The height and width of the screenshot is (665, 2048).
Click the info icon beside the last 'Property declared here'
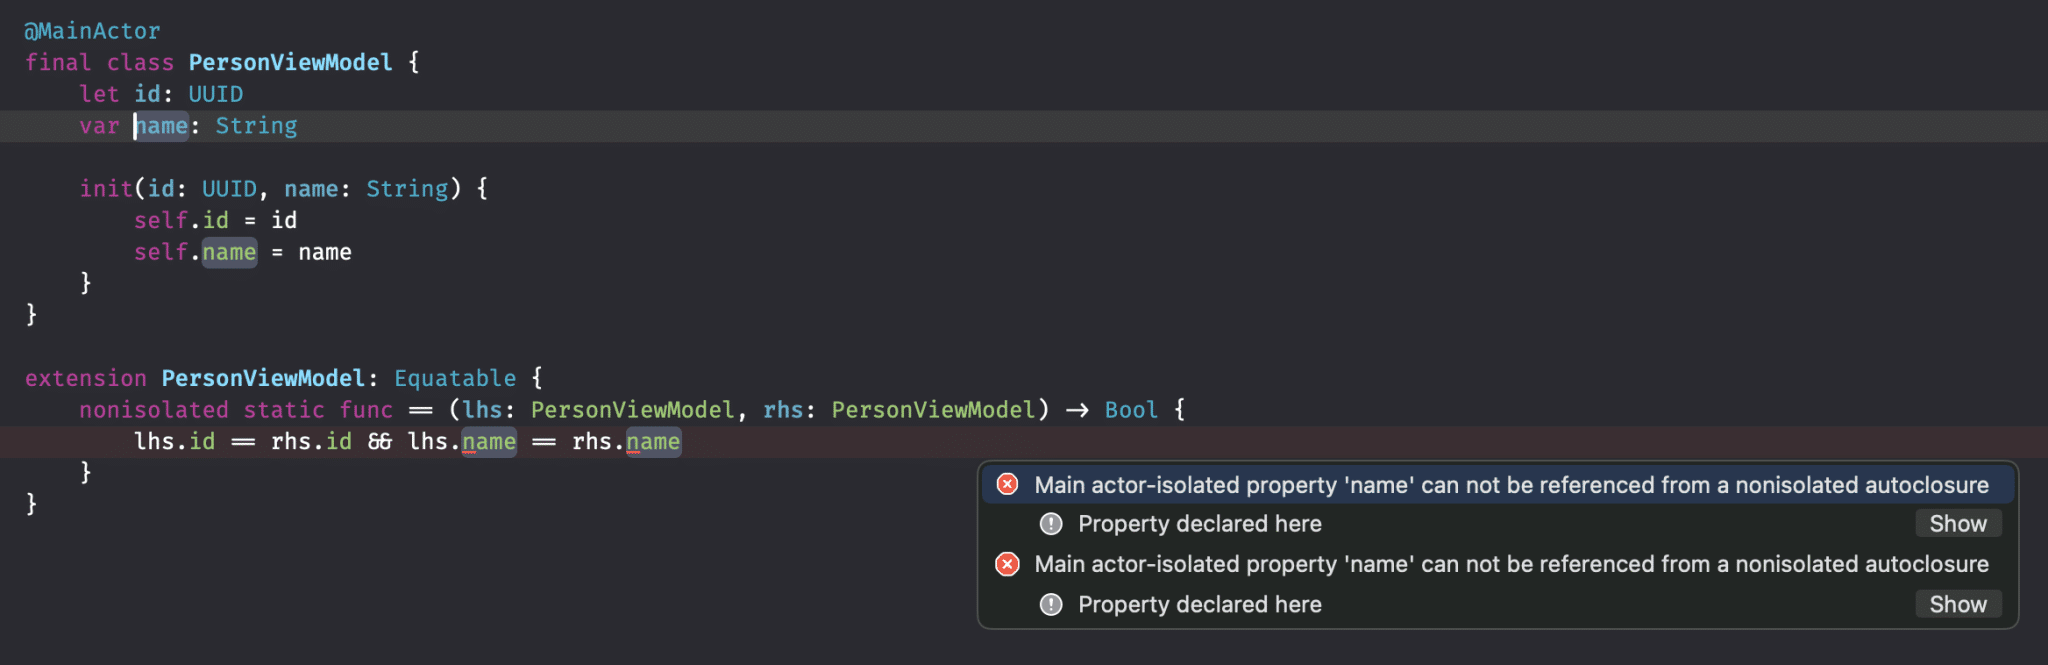1051,604
